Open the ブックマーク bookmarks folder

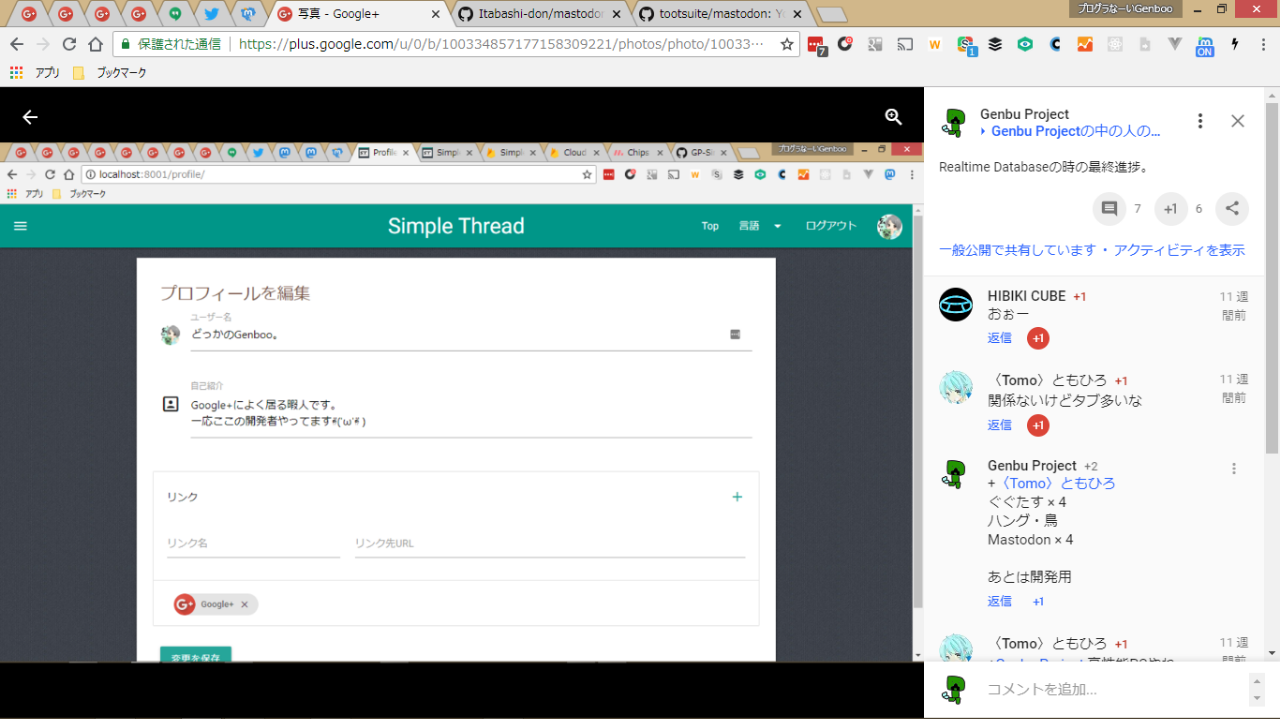(x=110, y=73)
